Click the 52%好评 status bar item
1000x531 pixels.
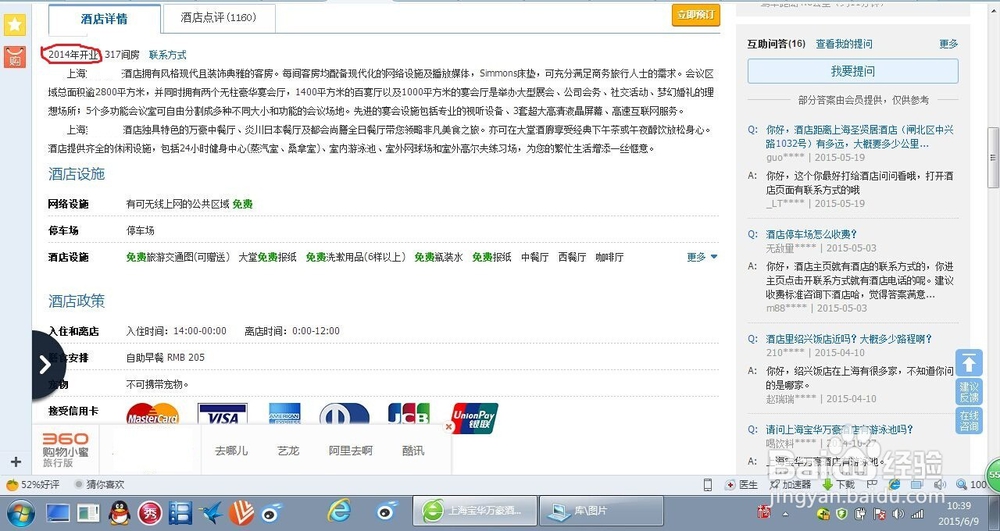(33, 484)
